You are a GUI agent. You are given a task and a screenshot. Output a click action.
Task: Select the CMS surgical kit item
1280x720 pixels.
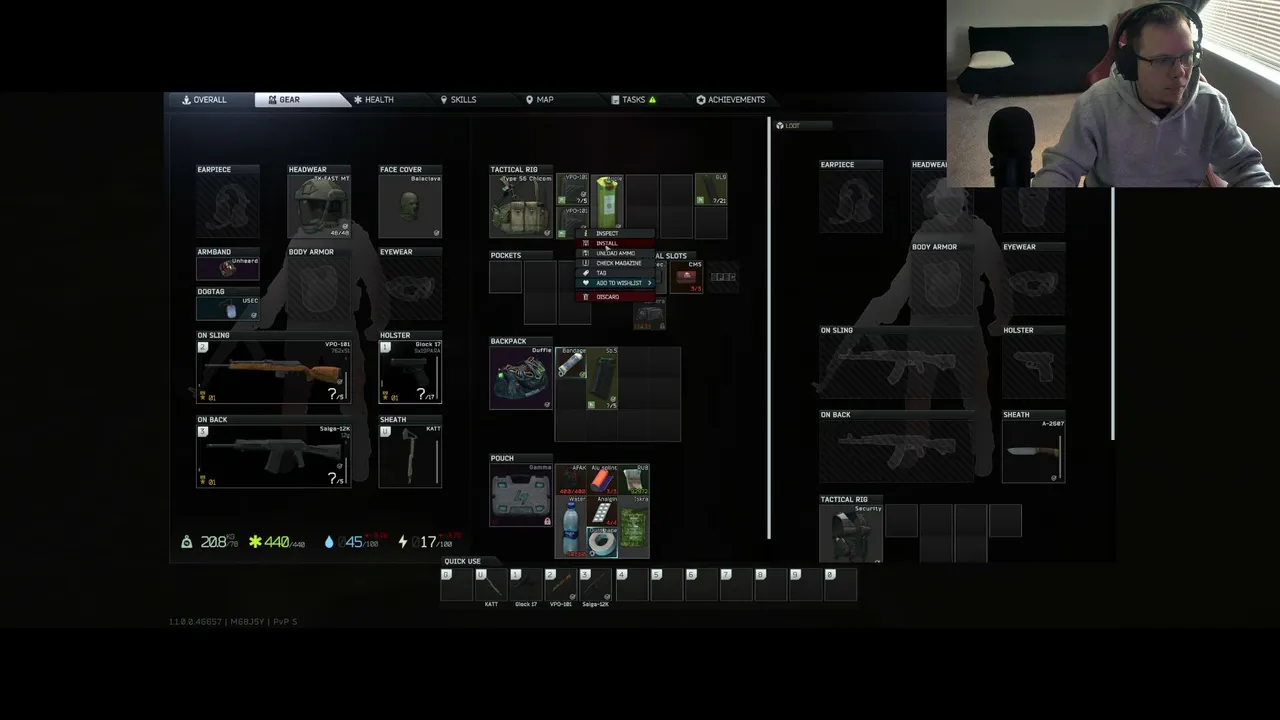pyautogui.click(x=689, y=277)
